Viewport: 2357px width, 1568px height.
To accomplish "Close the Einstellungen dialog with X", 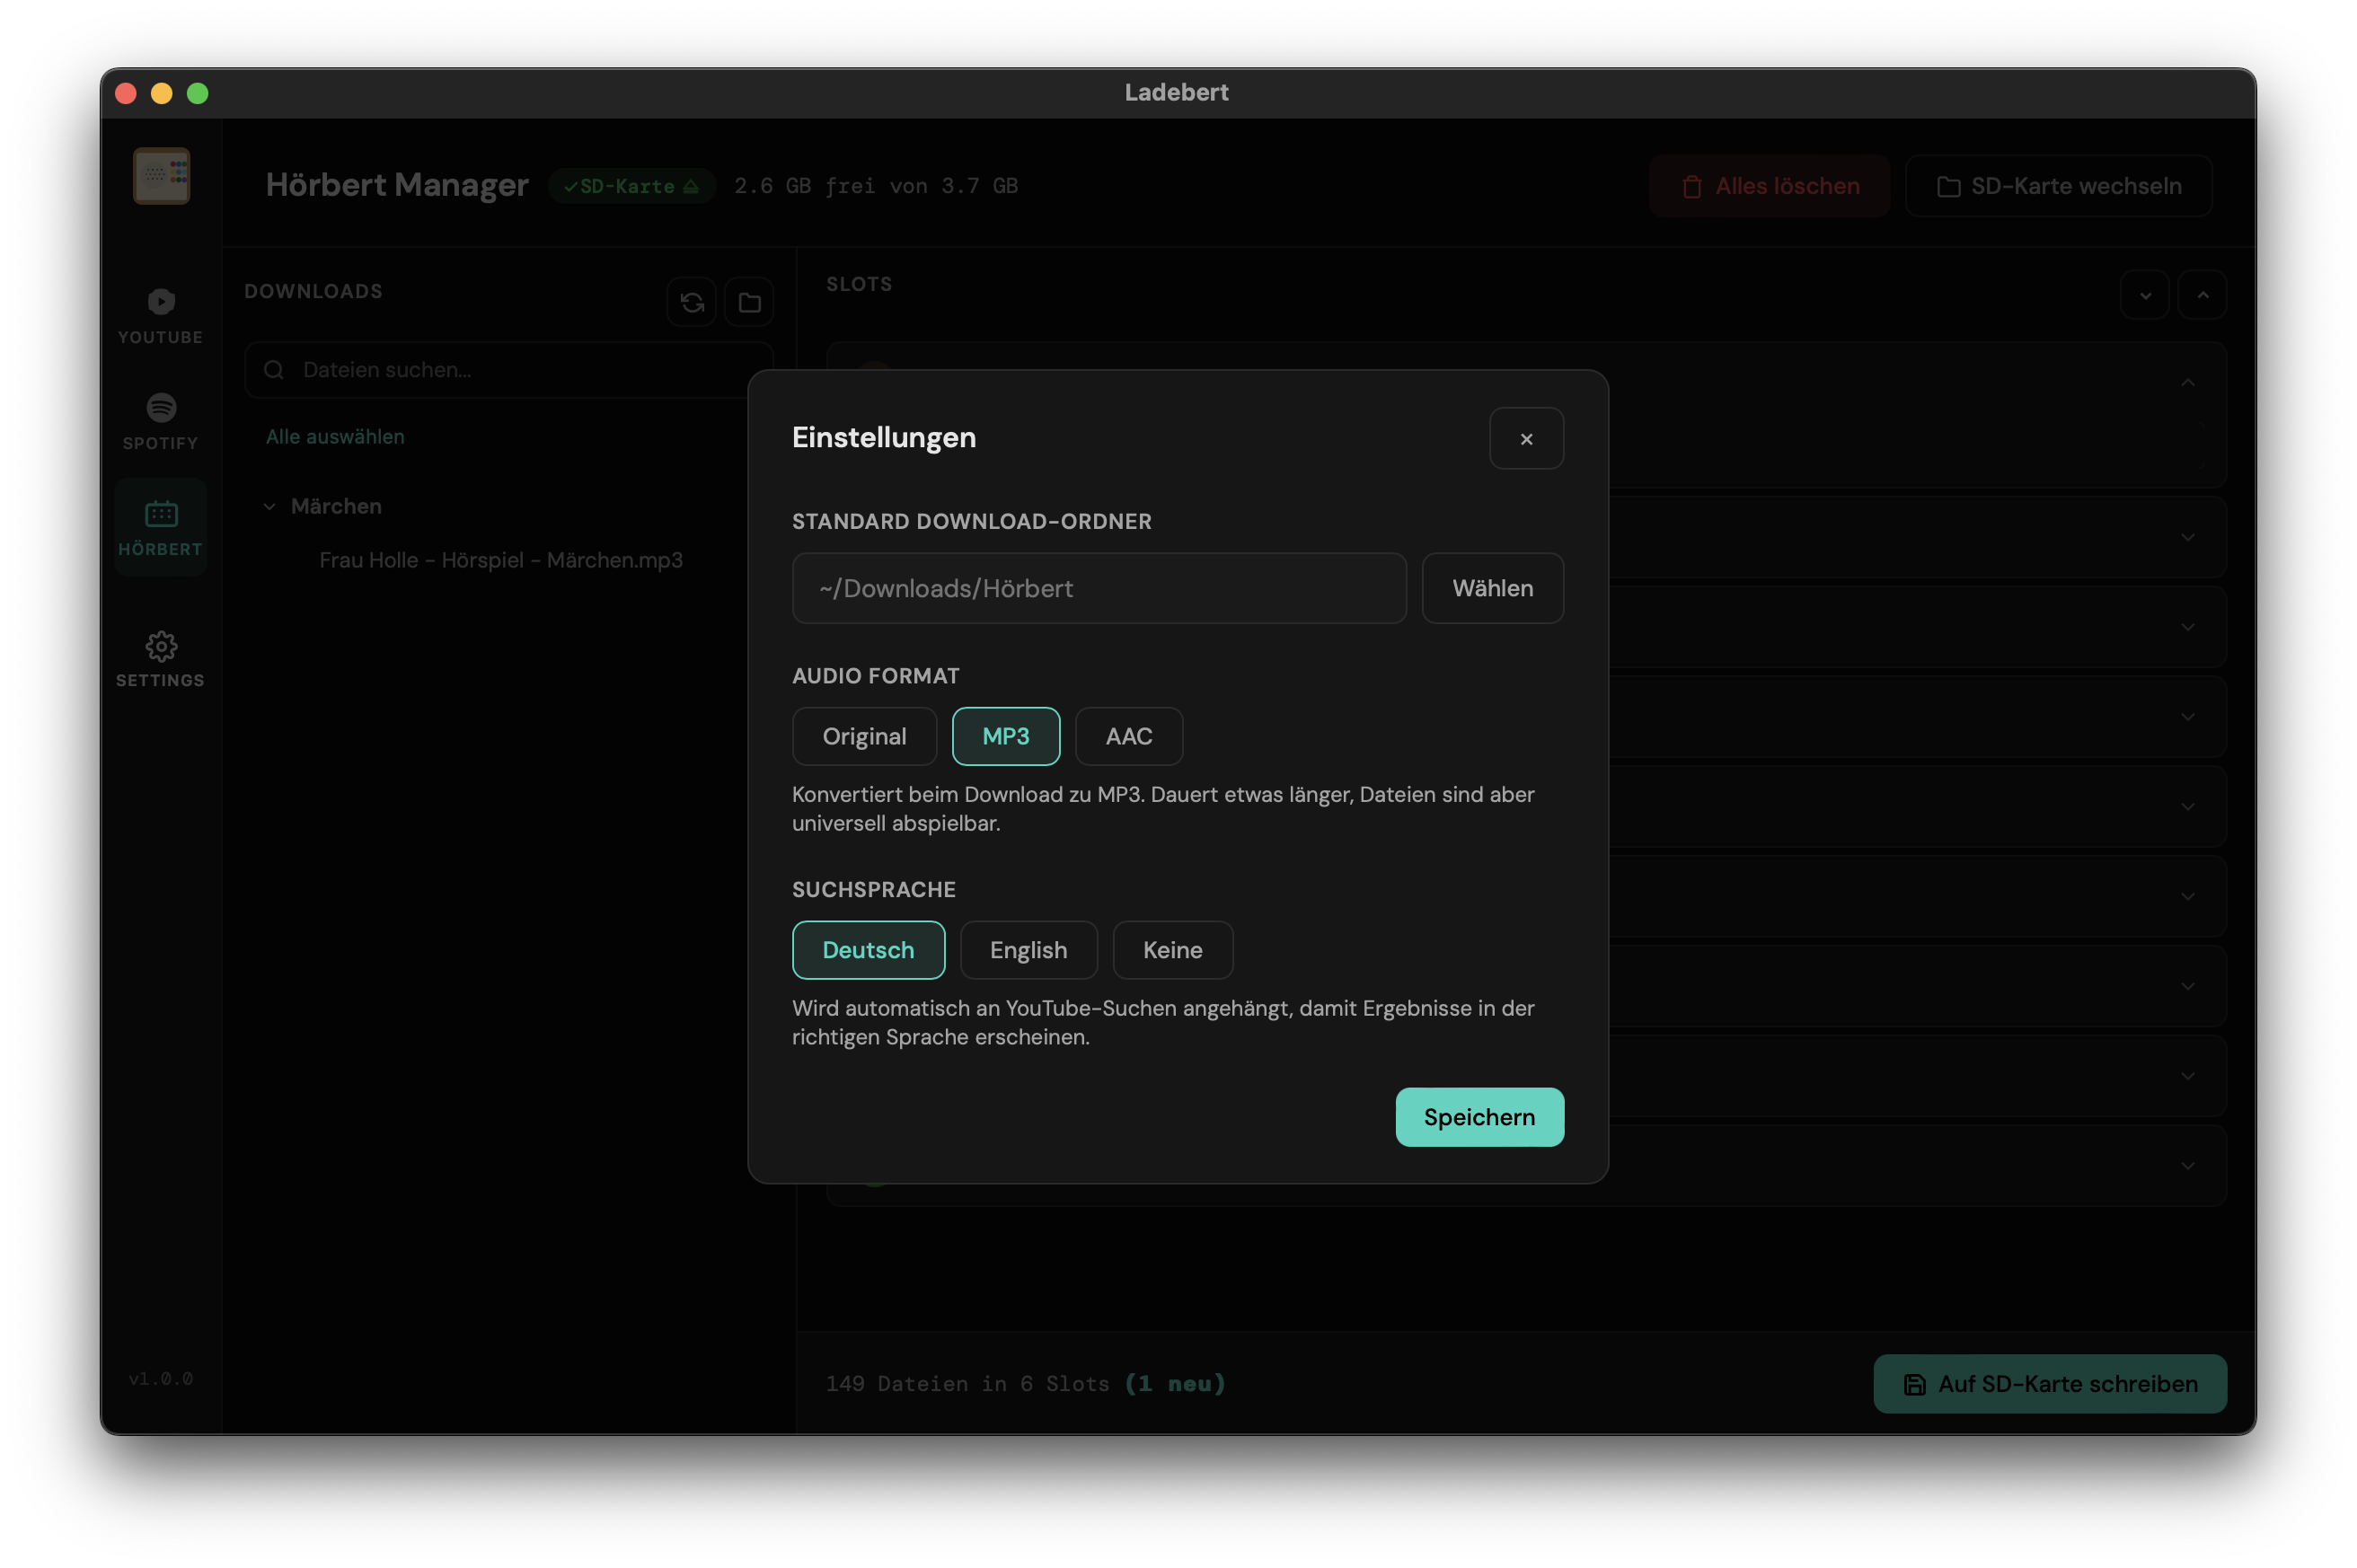I will click(1525, 438).
